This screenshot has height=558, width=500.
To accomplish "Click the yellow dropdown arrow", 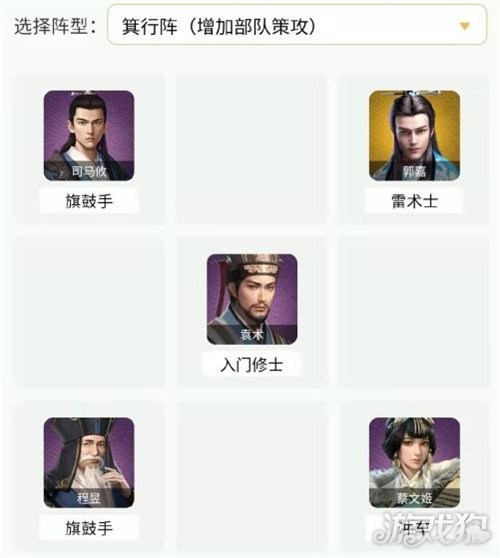I will [465, 26].
